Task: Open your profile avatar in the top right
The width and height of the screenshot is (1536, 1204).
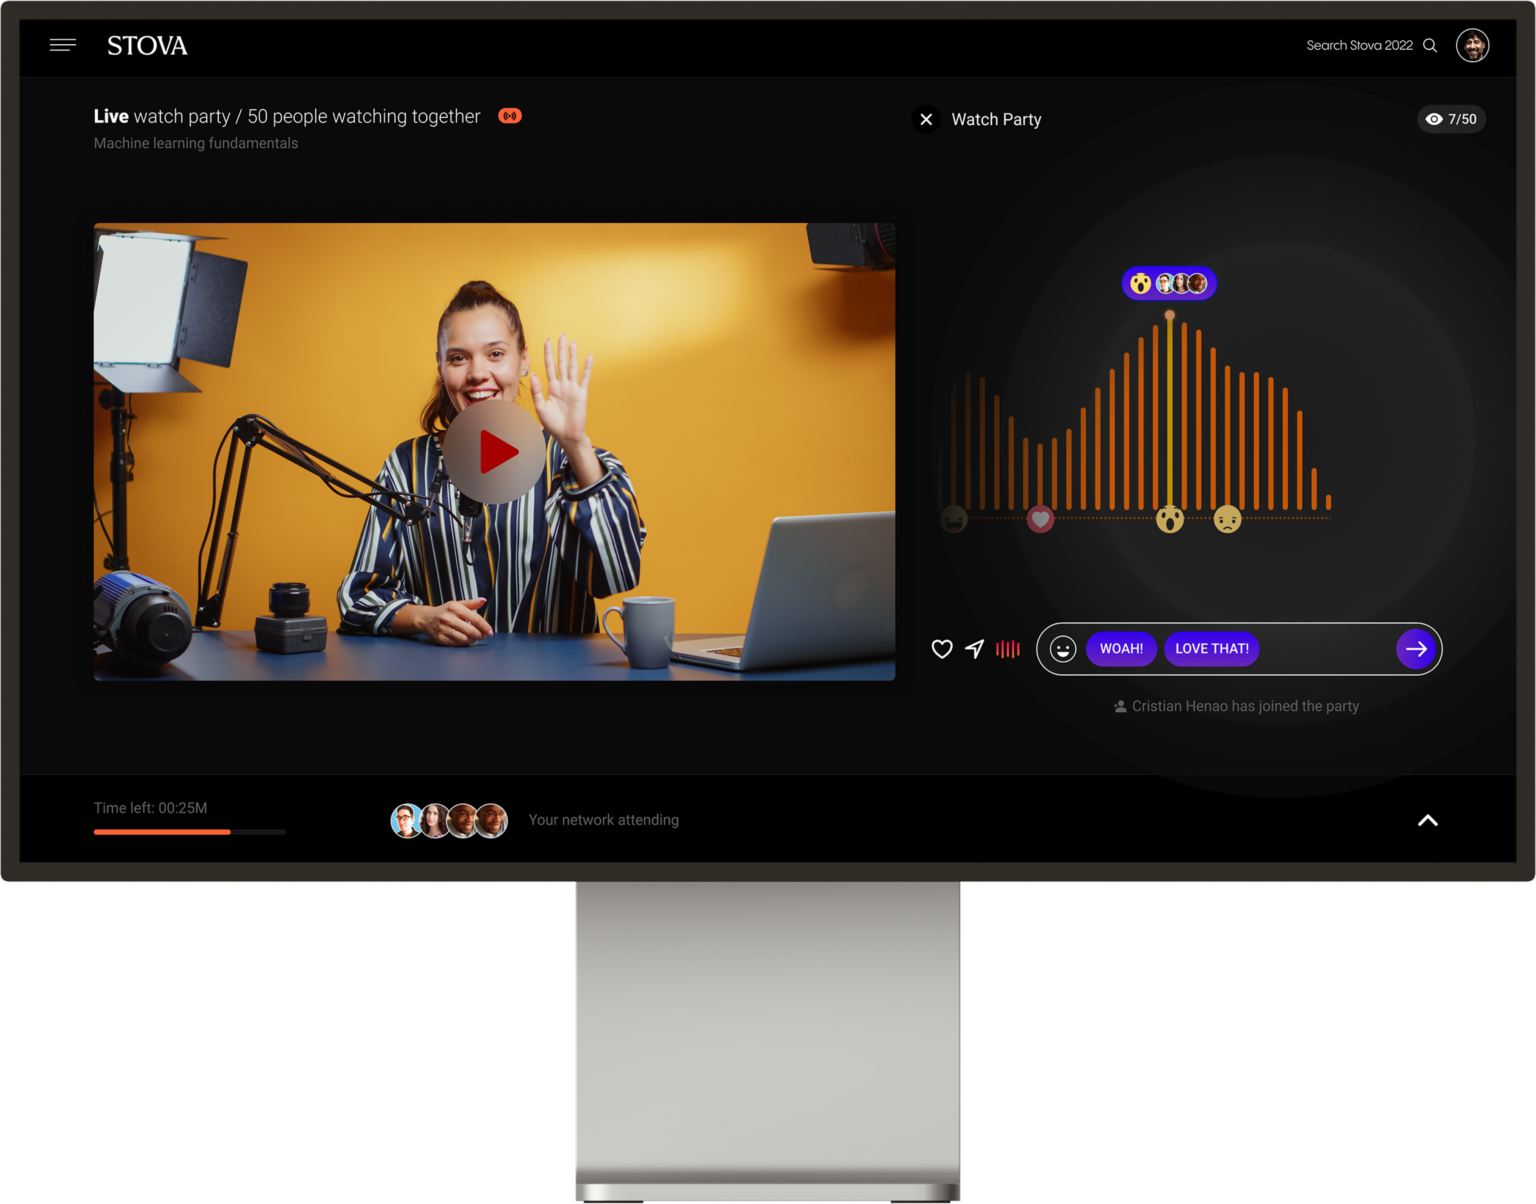Action: pos(1472,45)
